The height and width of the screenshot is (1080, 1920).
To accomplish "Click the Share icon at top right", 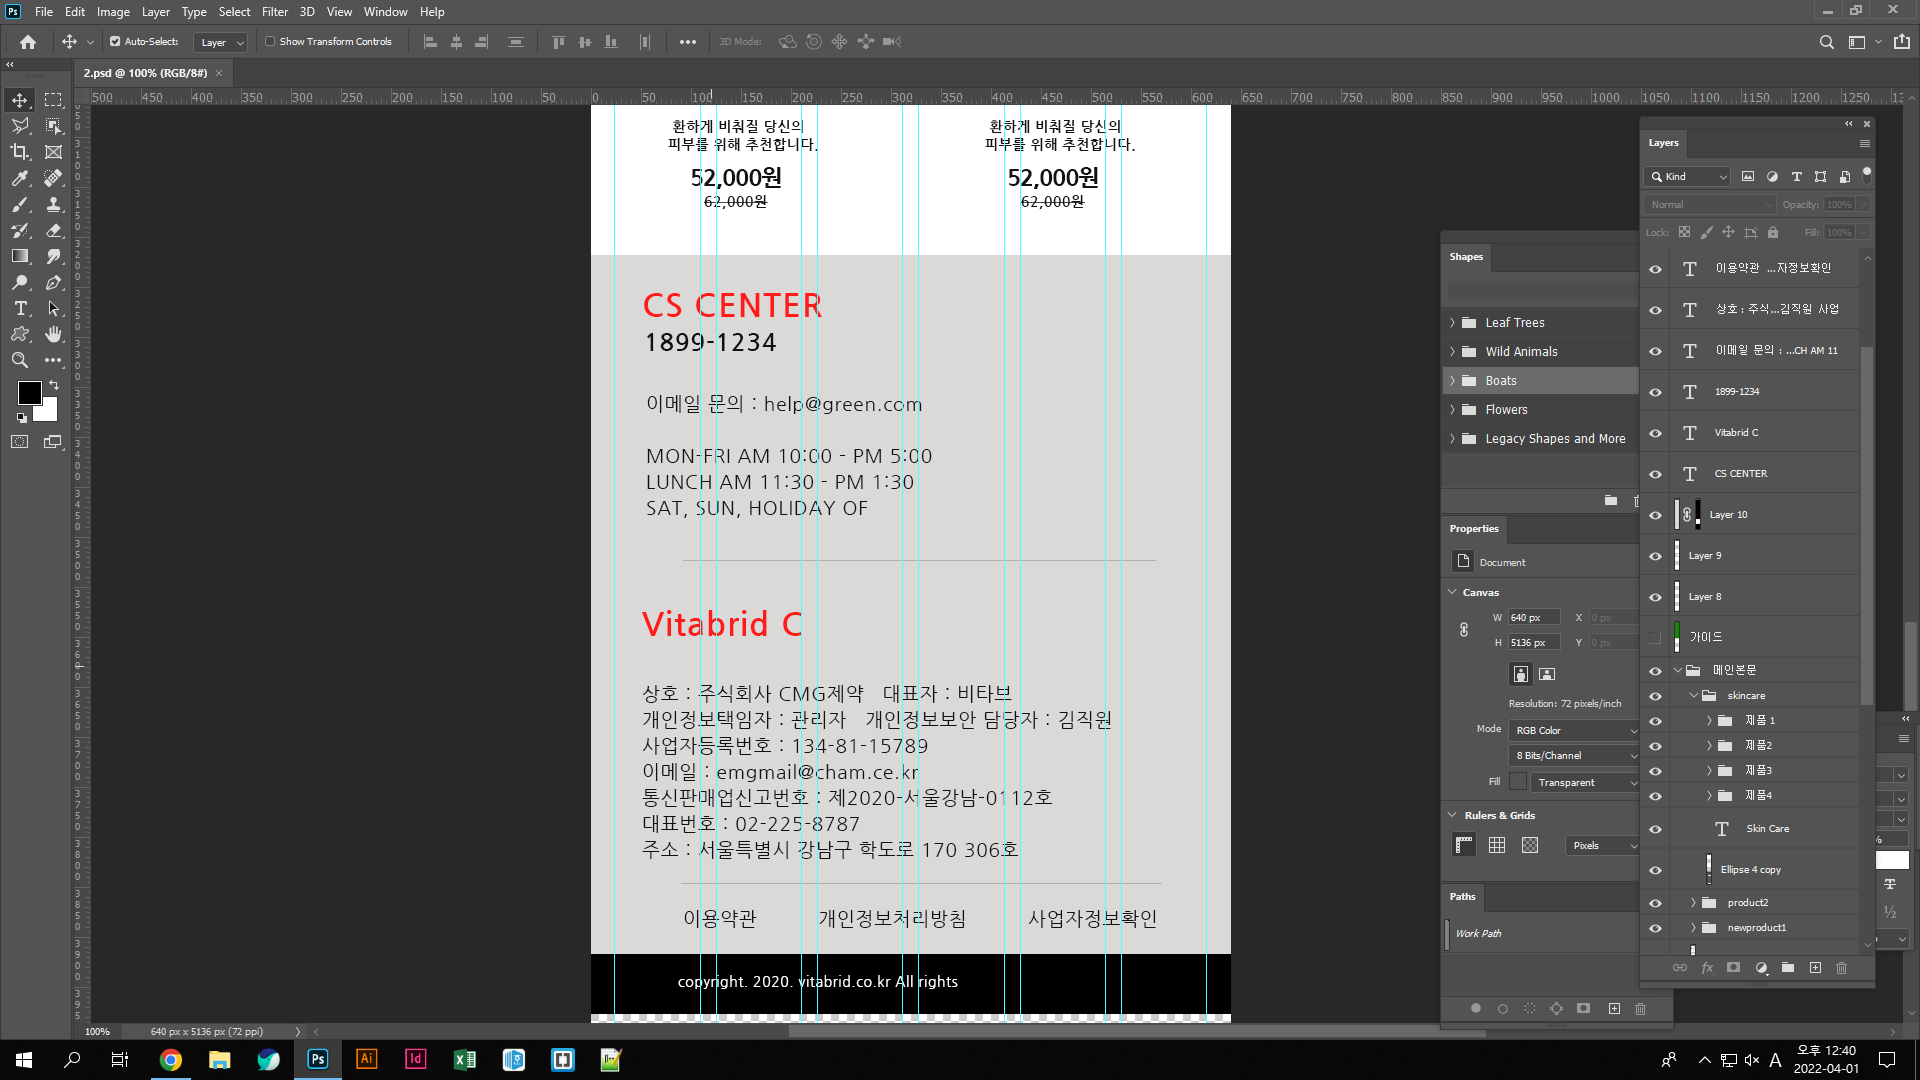I will pos(1902,42).
